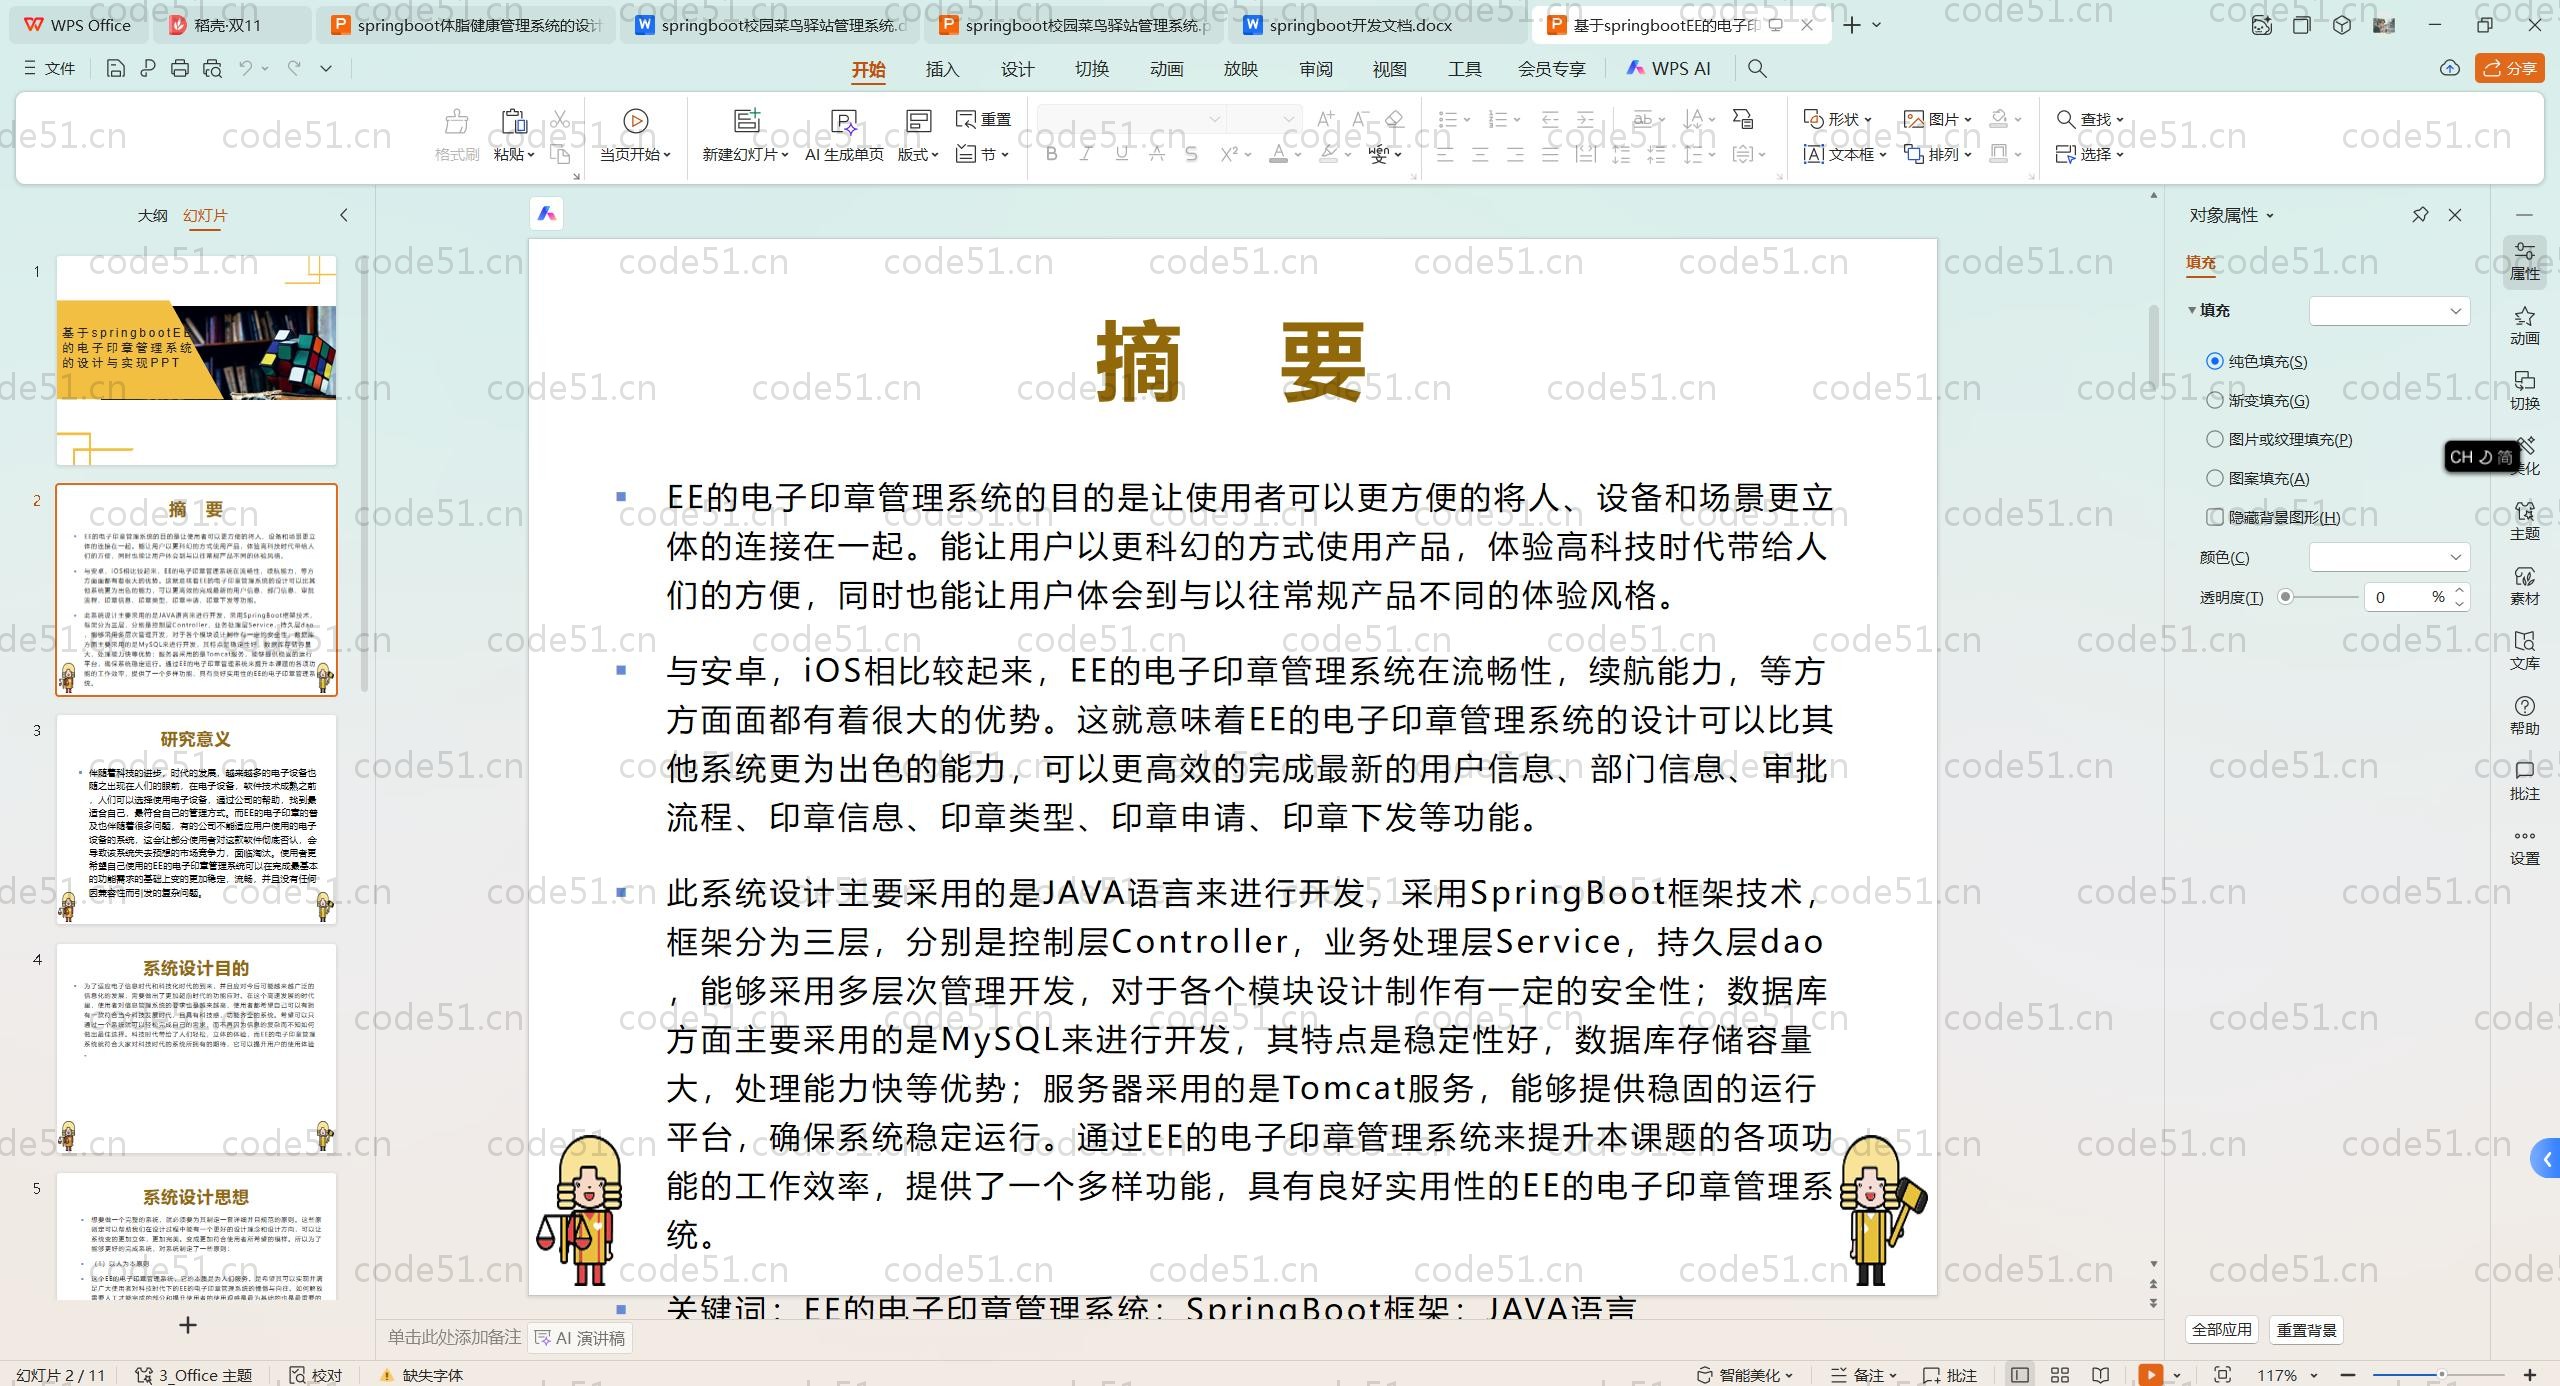This screenshot has width=2560, height=1386.
Task: Open the 大纲 outline pane tab
Action: (x=152, y=215)
